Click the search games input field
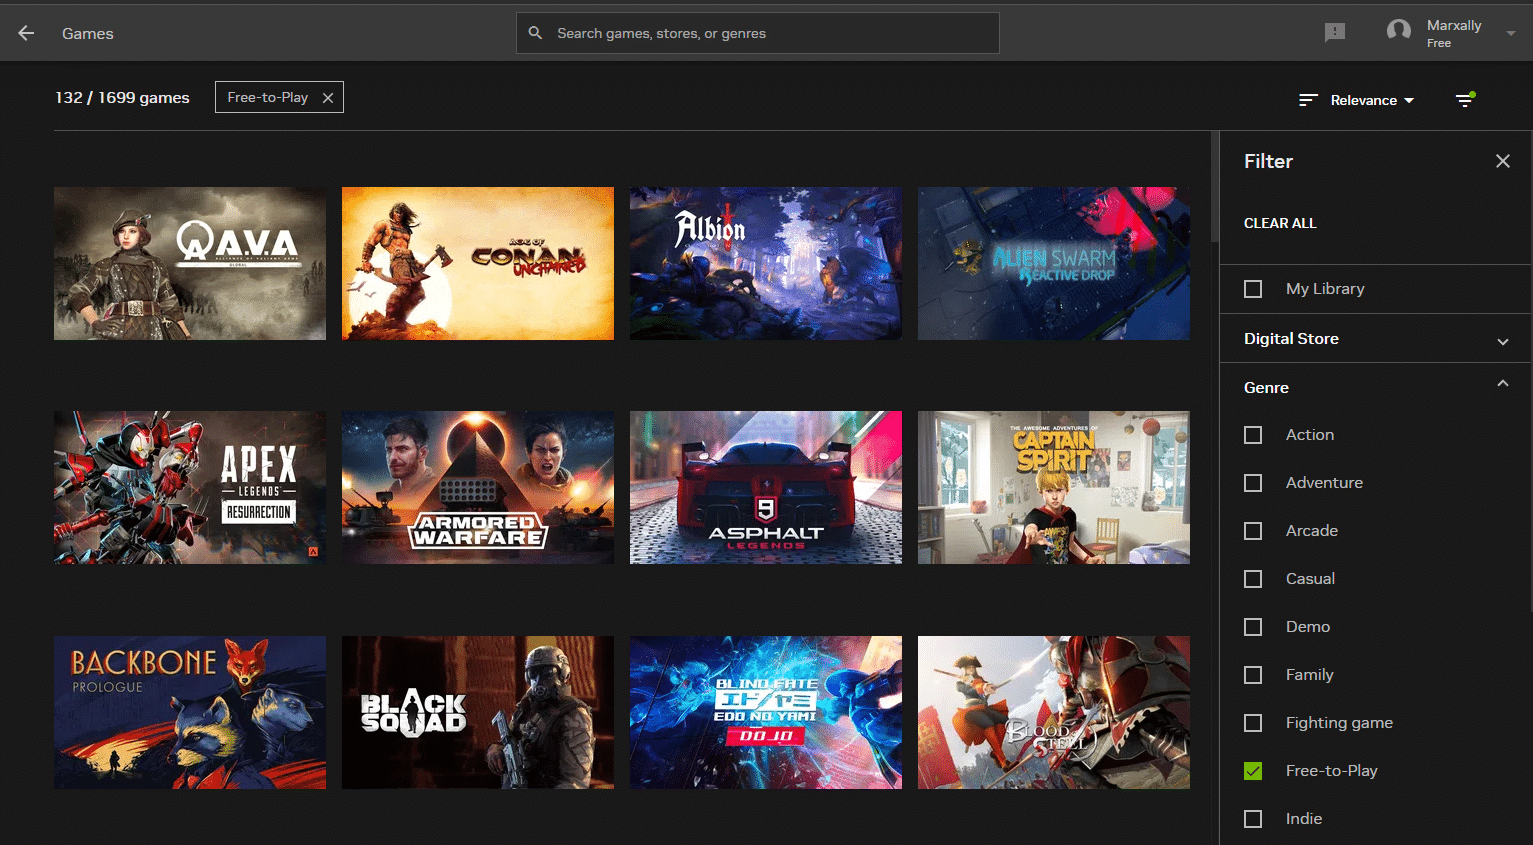1533x845 pixels. (757, 32)
